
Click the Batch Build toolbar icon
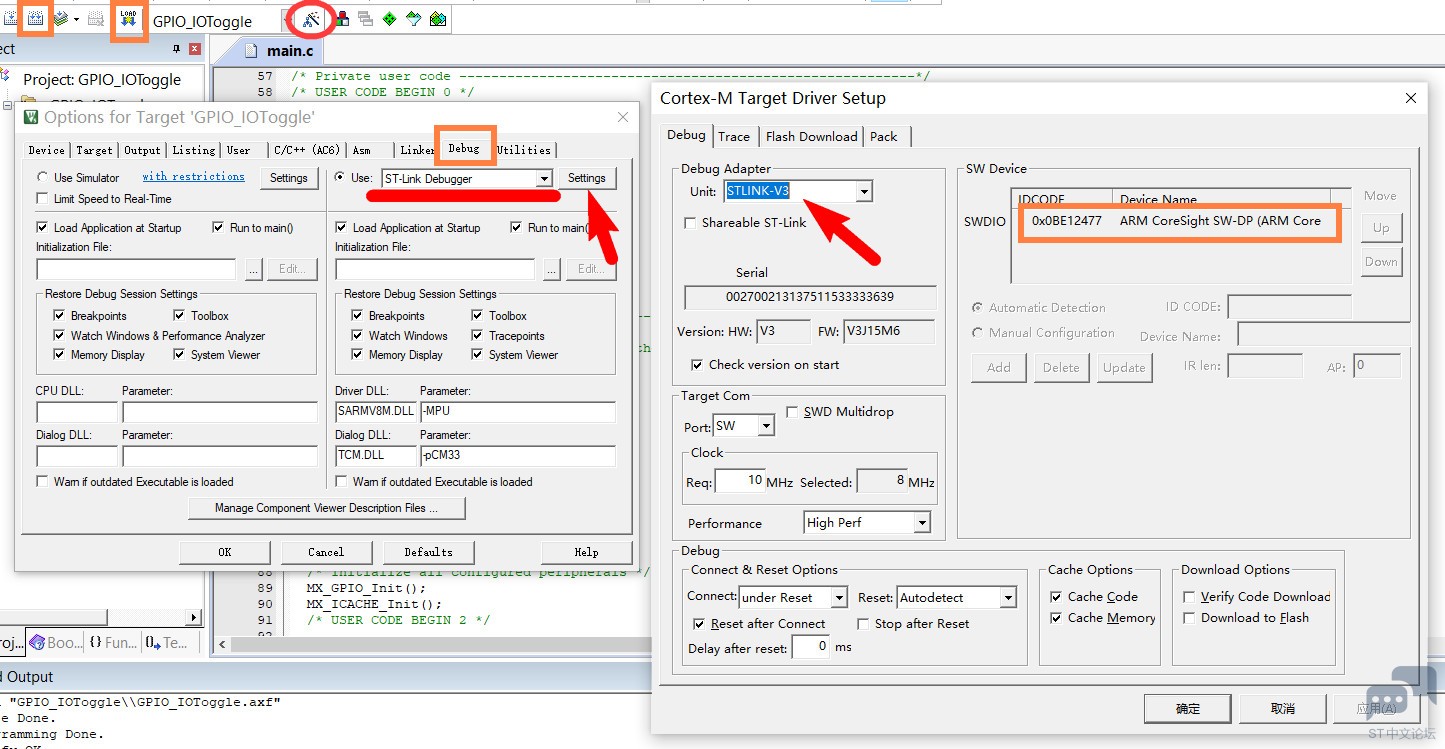coord(60,19)
